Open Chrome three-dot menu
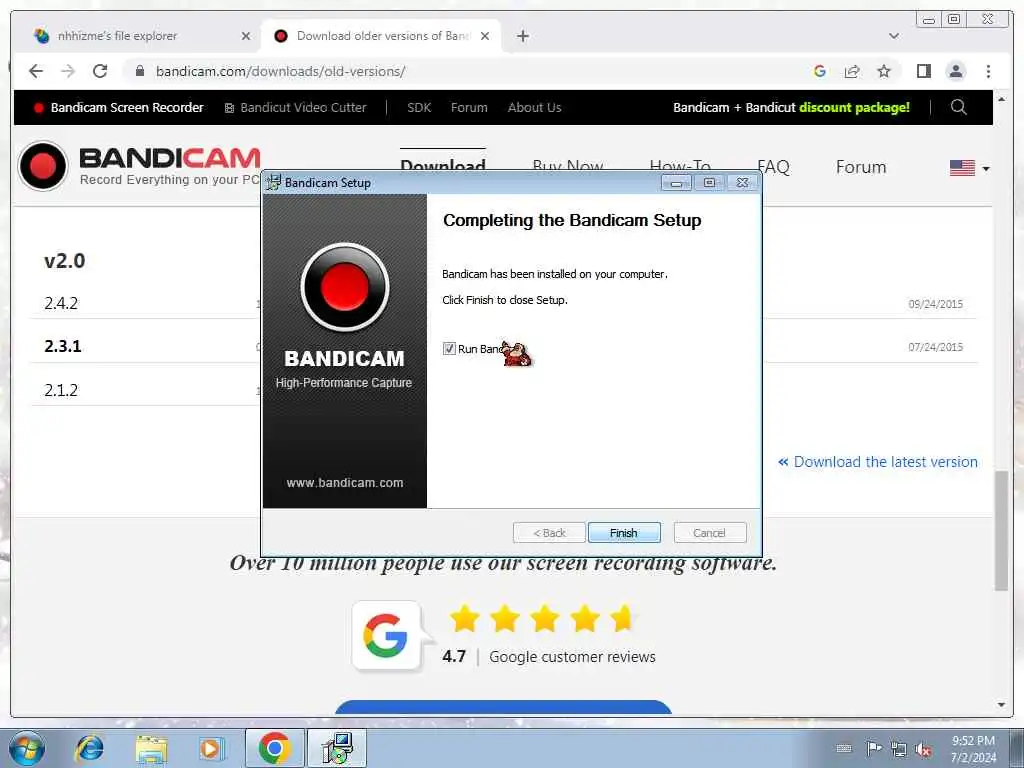The width and height of the screenshot is (1024, 768). pyautogui.click(x=988, y=71)
